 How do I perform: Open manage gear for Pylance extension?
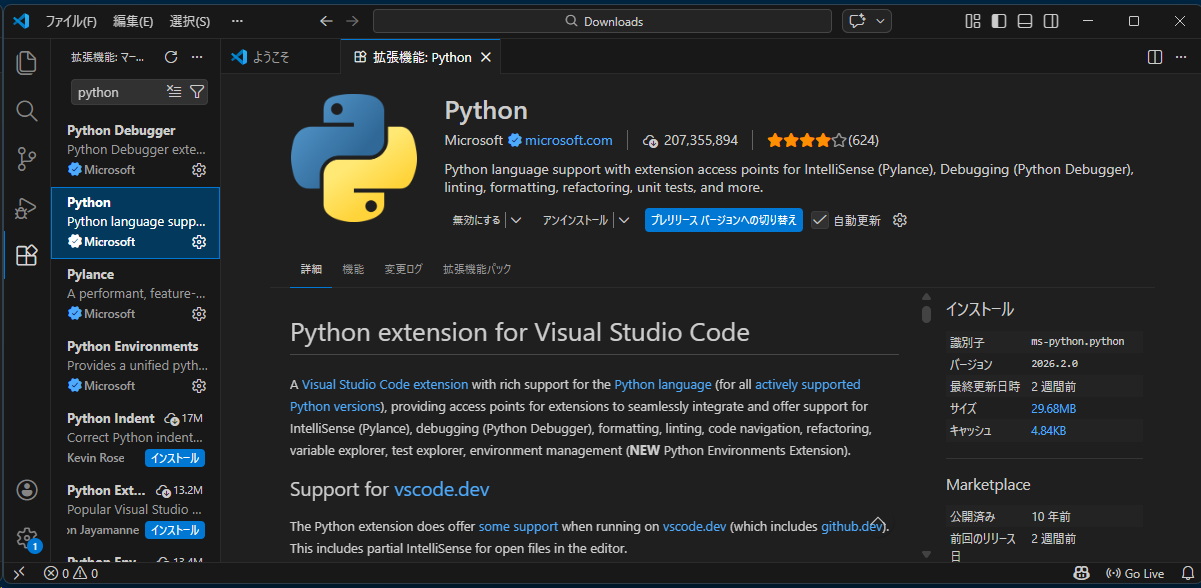(199, 314)
